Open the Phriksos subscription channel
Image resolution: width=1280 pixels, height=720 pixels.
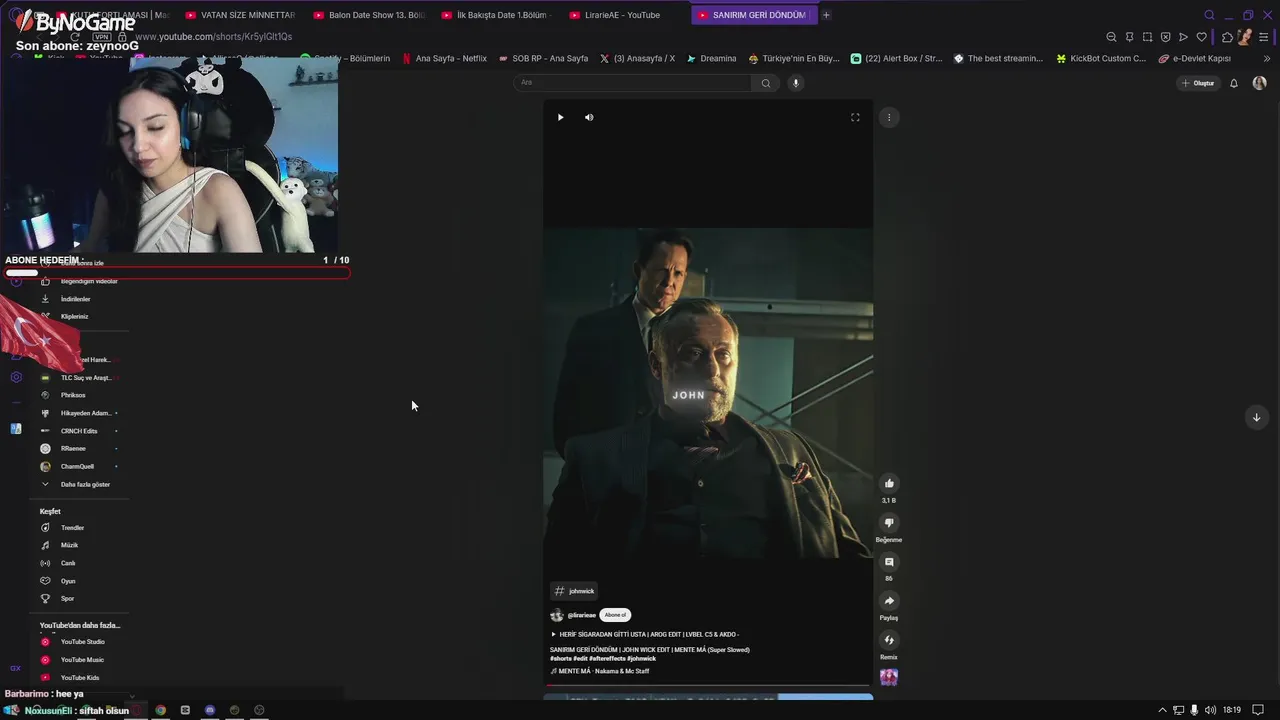pyautogui.click(x=64, y=395)
